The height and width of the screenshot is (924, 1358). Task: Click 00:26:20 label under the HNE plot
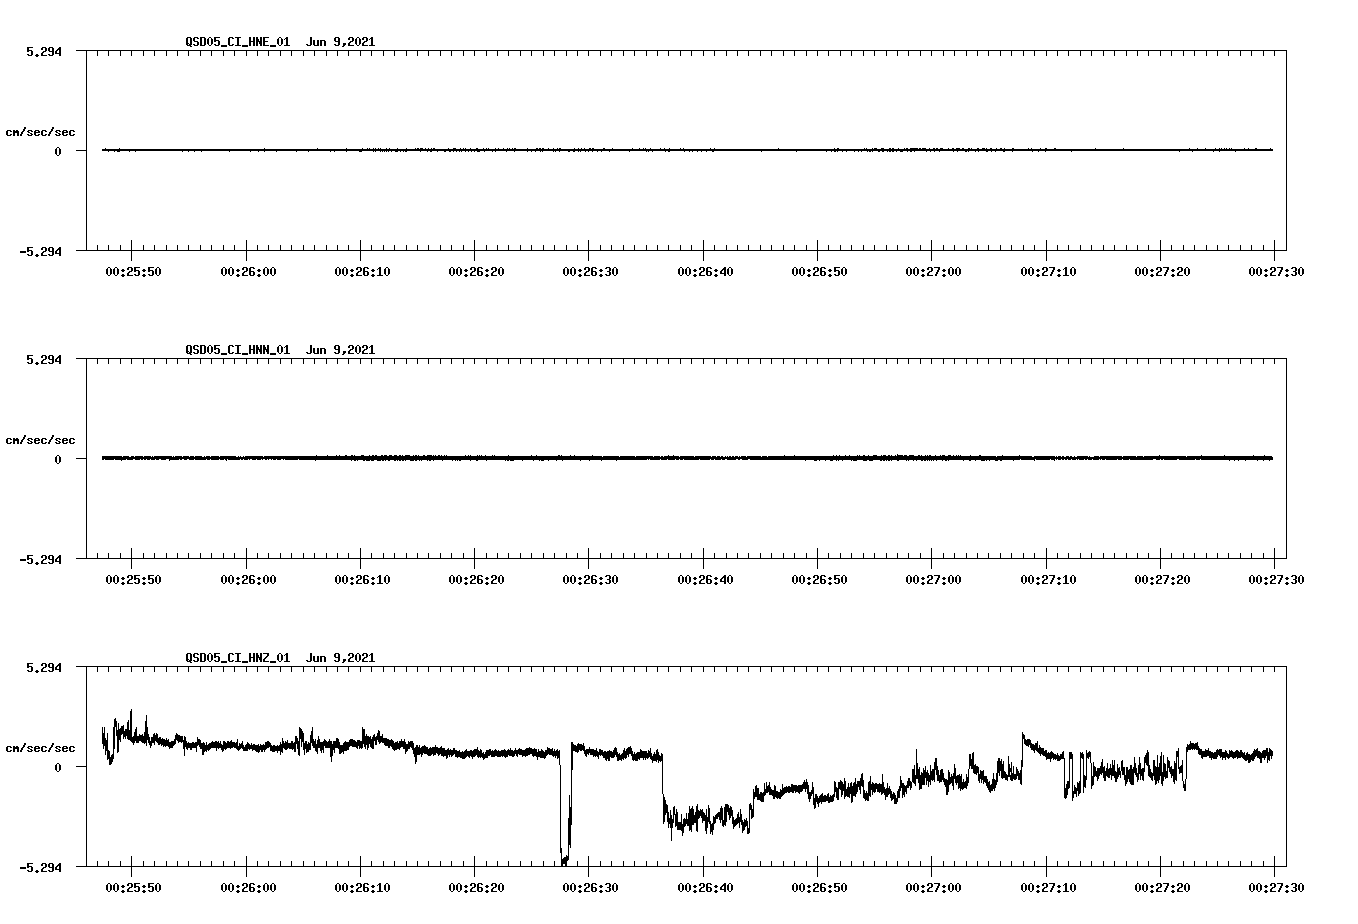pyautogui.click(x=476, y=272)
